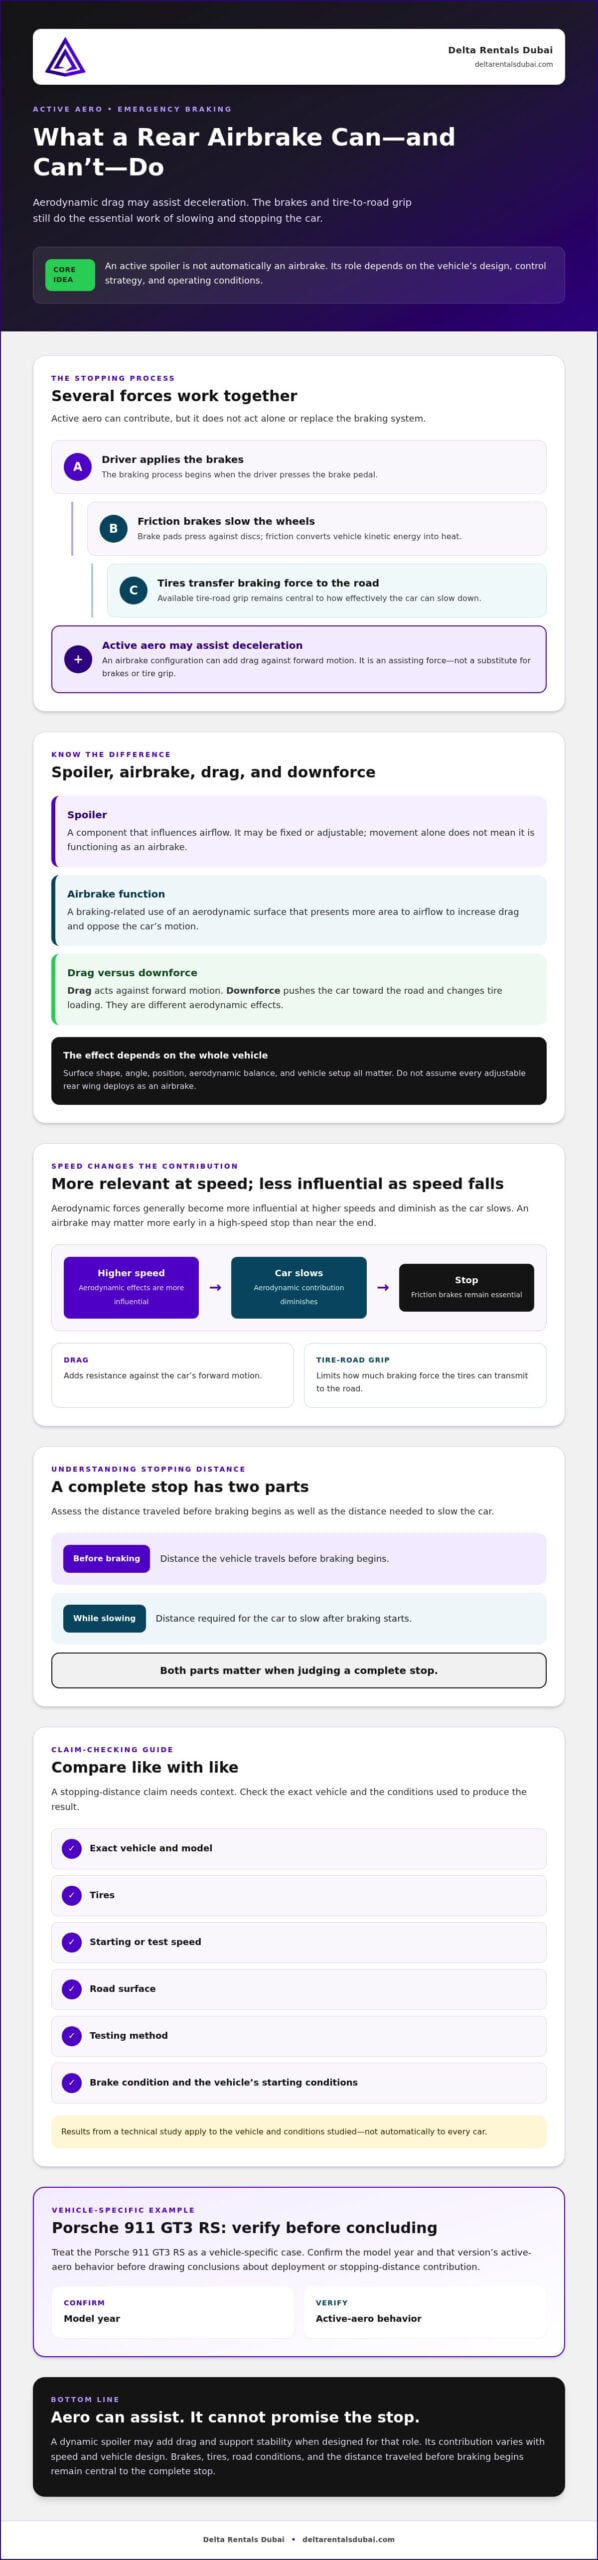Viewport: 598px width, 2560px height.
Task: Select the black Stop box
Action: click(x=466, y=1287)
